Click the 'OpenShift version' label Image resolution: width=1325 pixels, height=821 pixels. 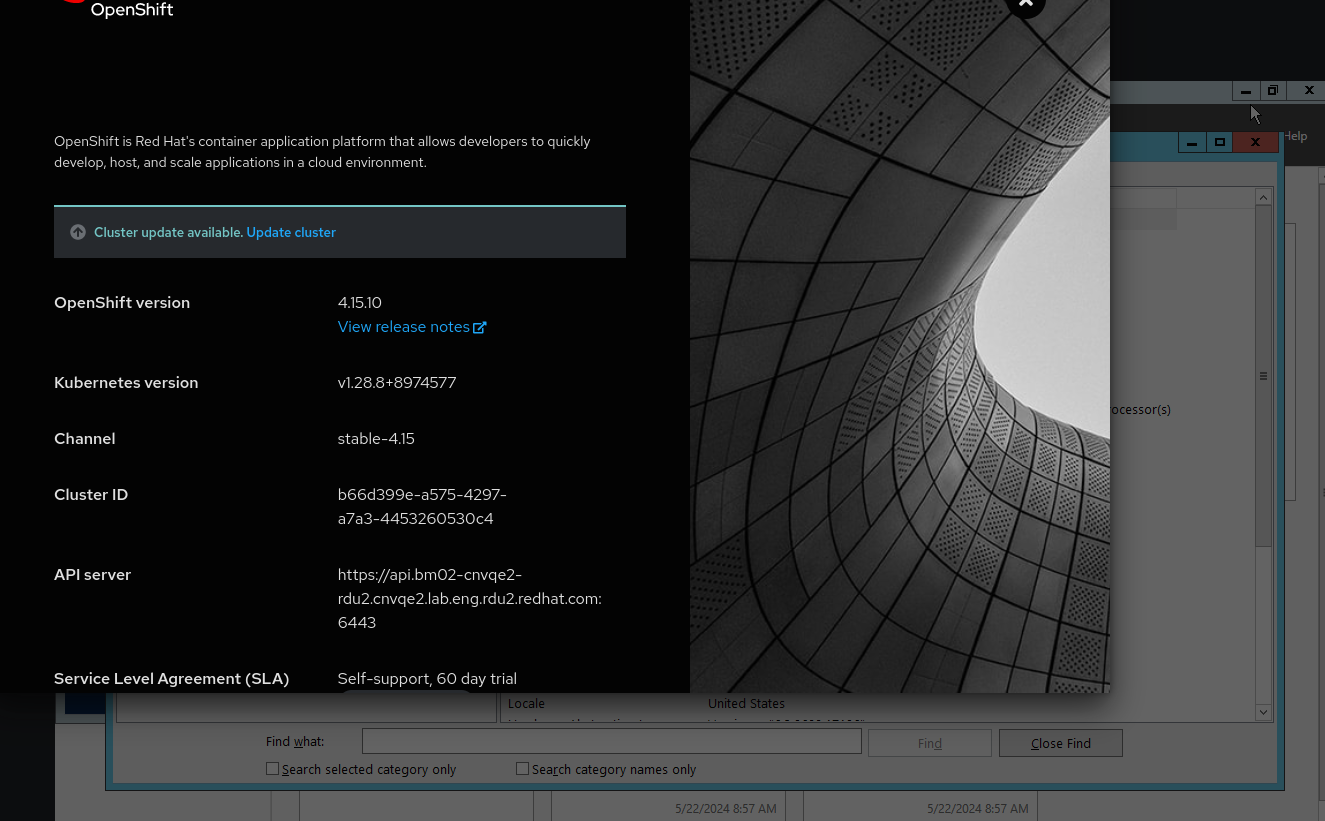122,303
